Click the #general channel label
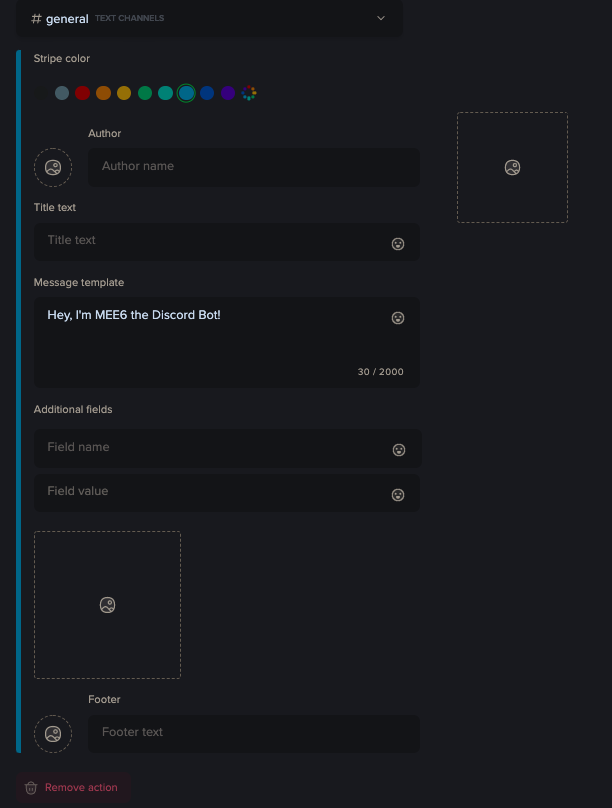612x808 pixels. pyautogui.click(x=58, y=18)
